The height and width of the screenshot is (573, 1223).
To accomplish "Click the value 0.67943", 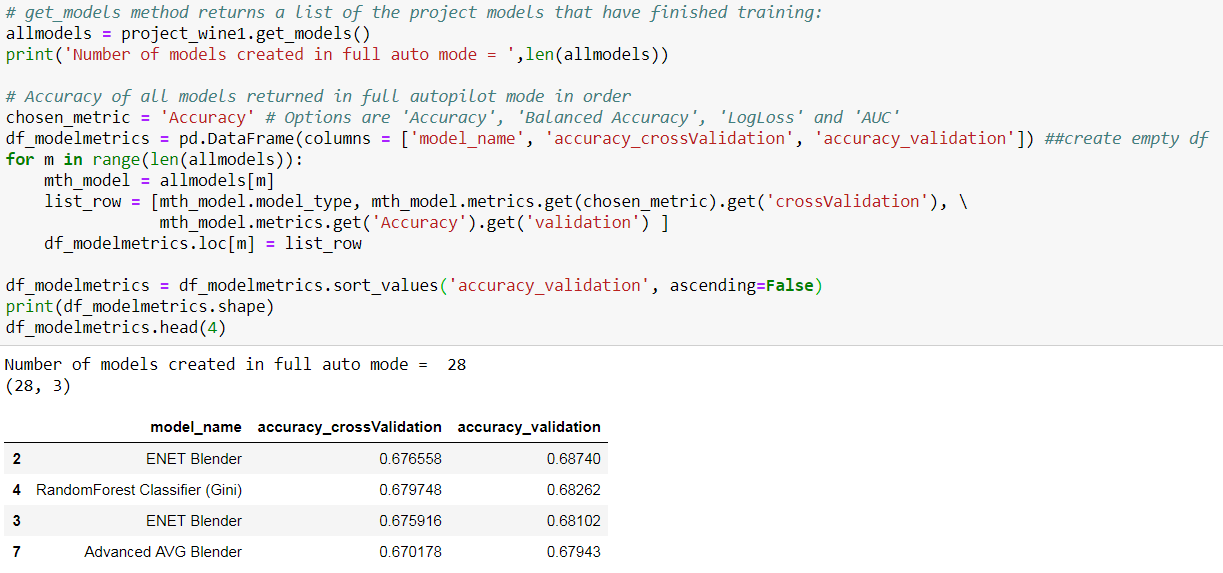I will 574,552.
